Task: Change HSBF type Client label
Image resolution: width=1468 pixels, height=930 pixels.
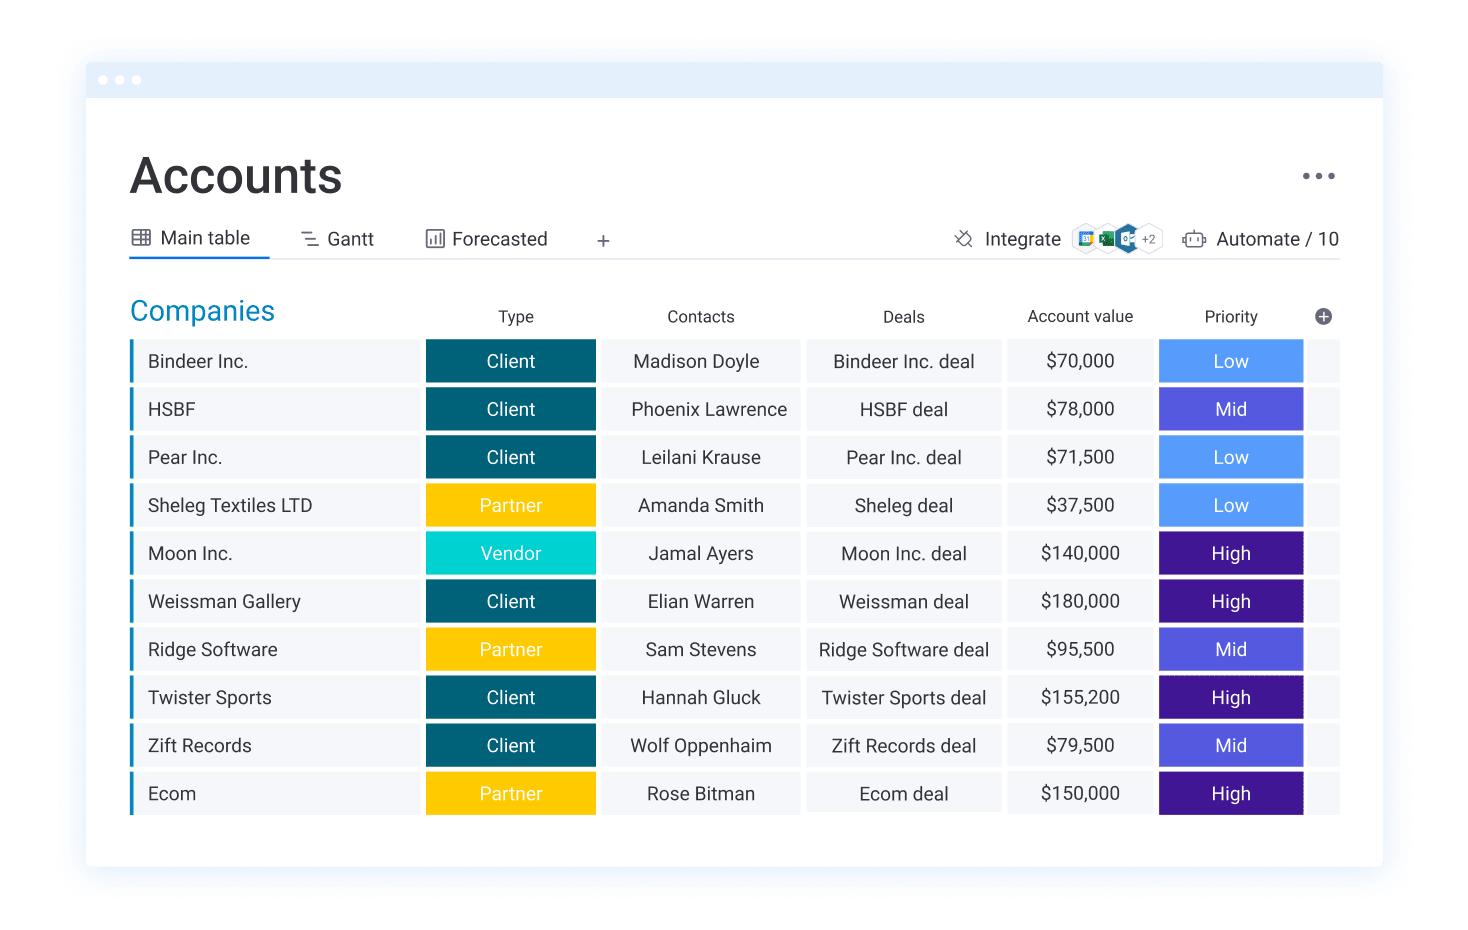Action: pyautogui.click(x=511, y=409)
